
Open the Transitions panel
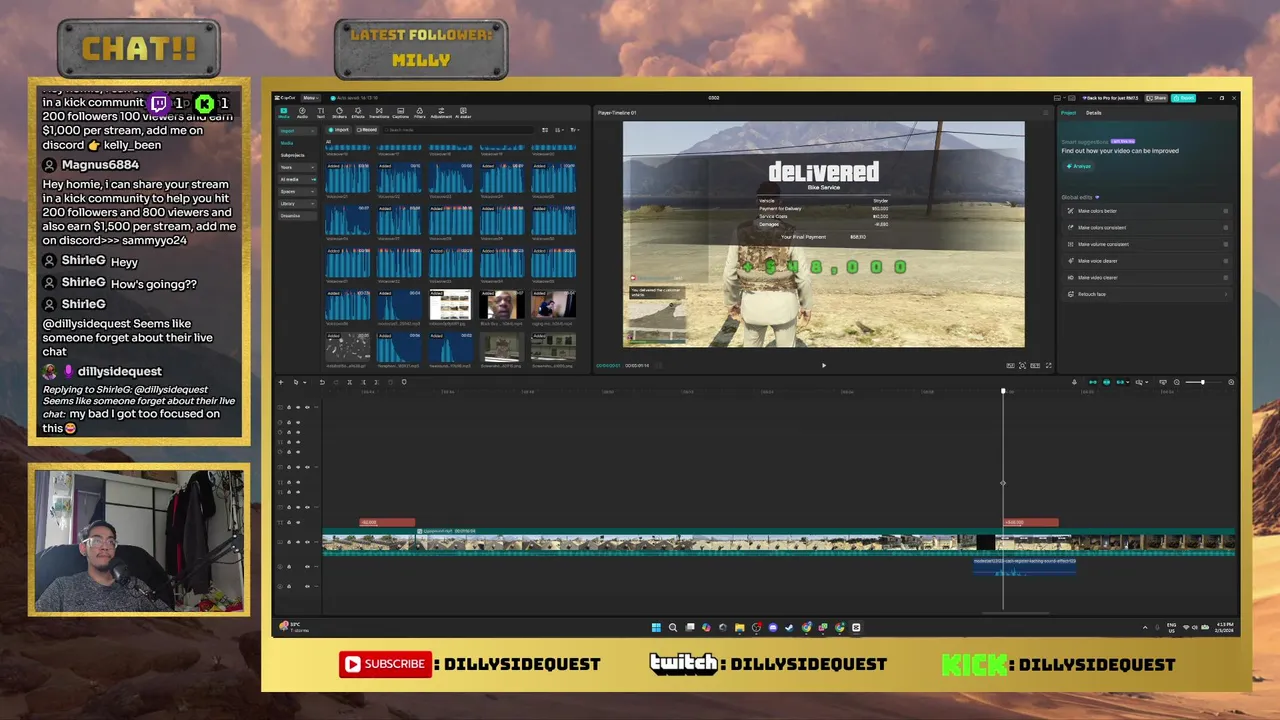pos(379,113)
